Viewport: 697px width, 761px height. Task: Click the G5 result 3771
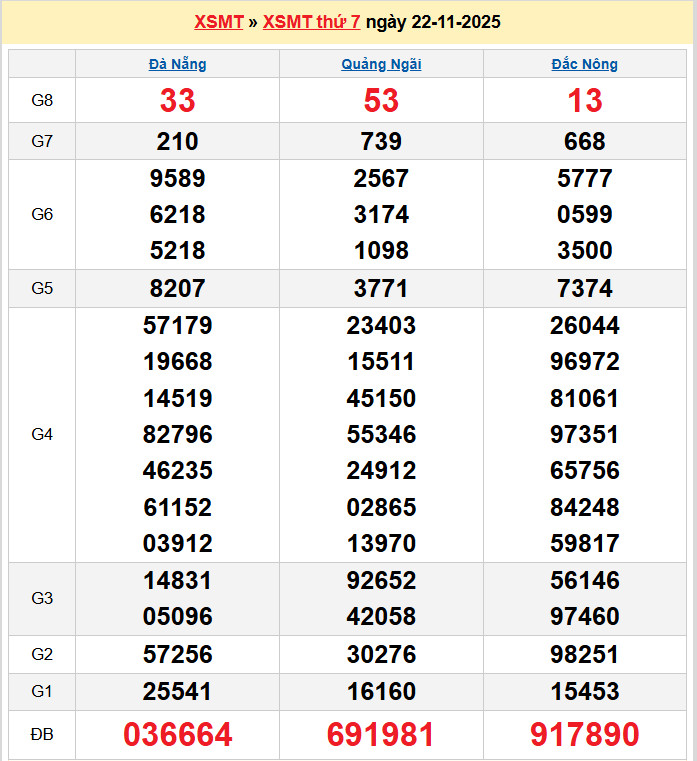tap(381, 289)
